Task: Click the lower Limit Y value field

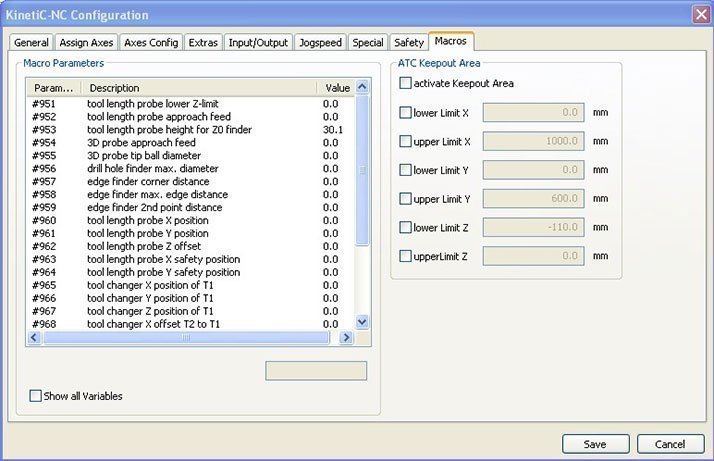Action: 533,170
